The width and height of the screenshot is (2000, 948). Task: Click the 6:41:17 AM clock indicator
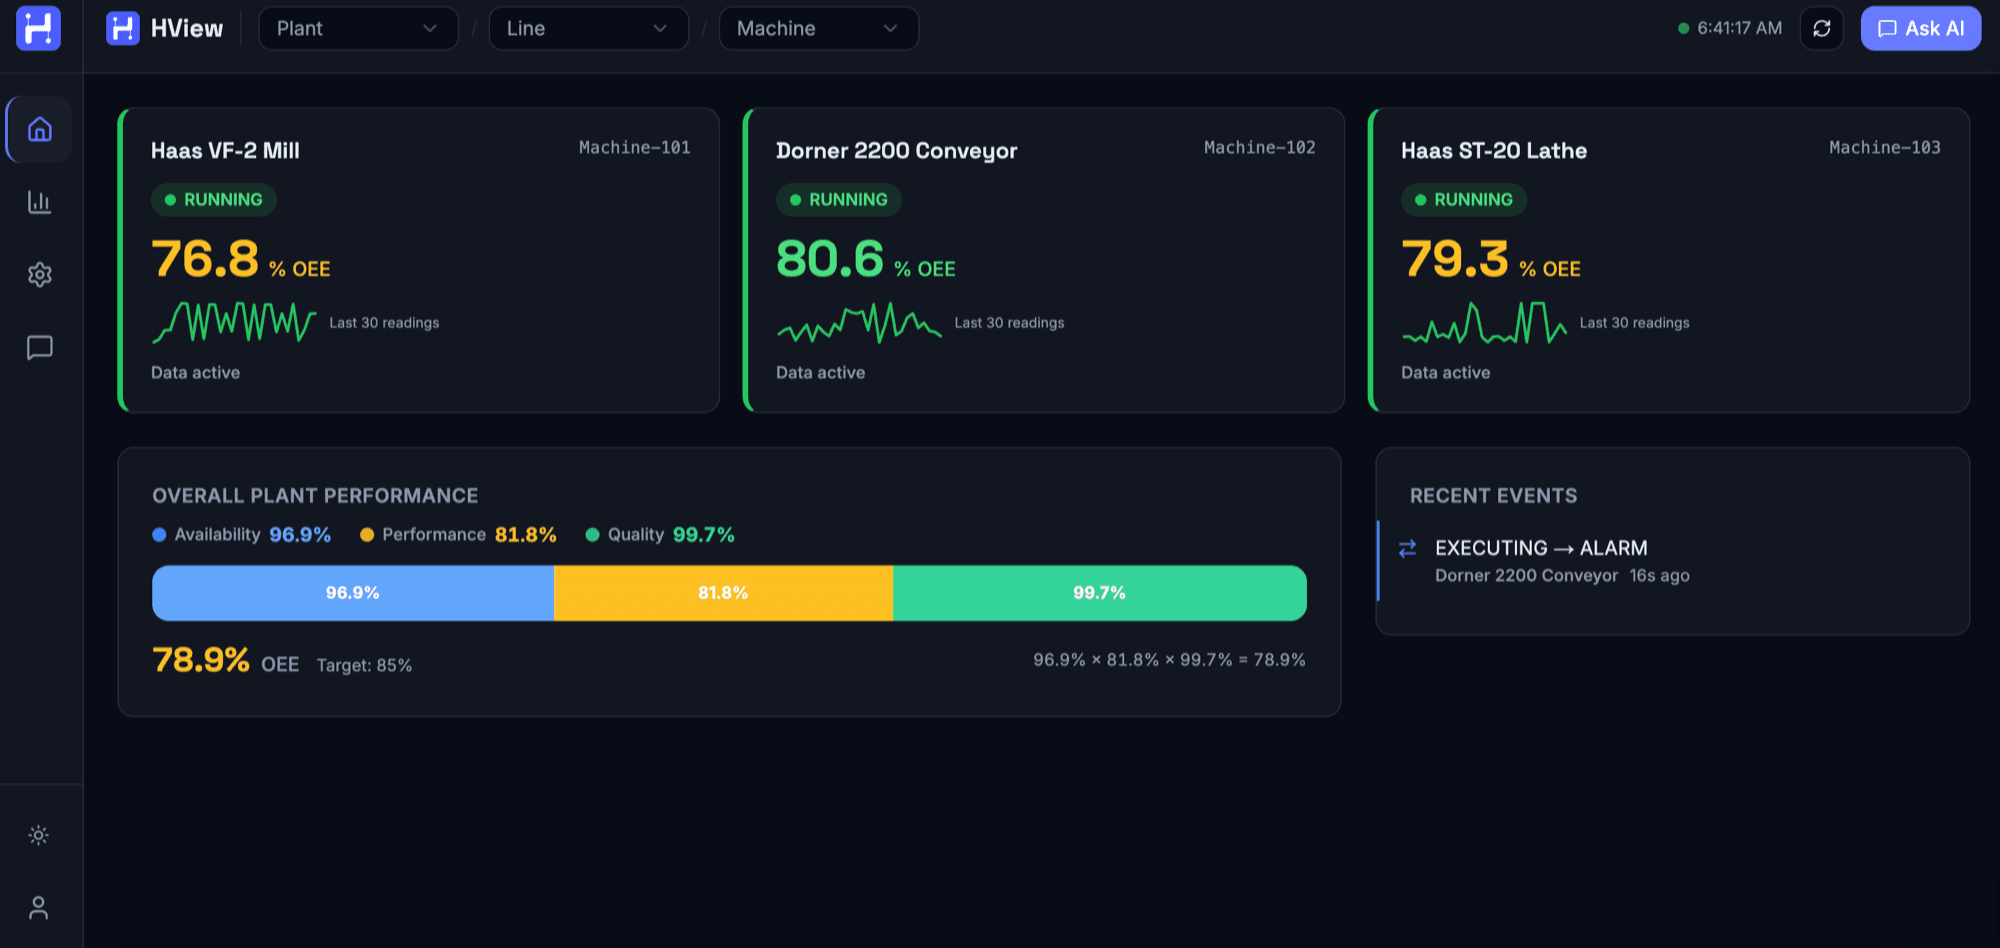click(x=1739, y=28)
